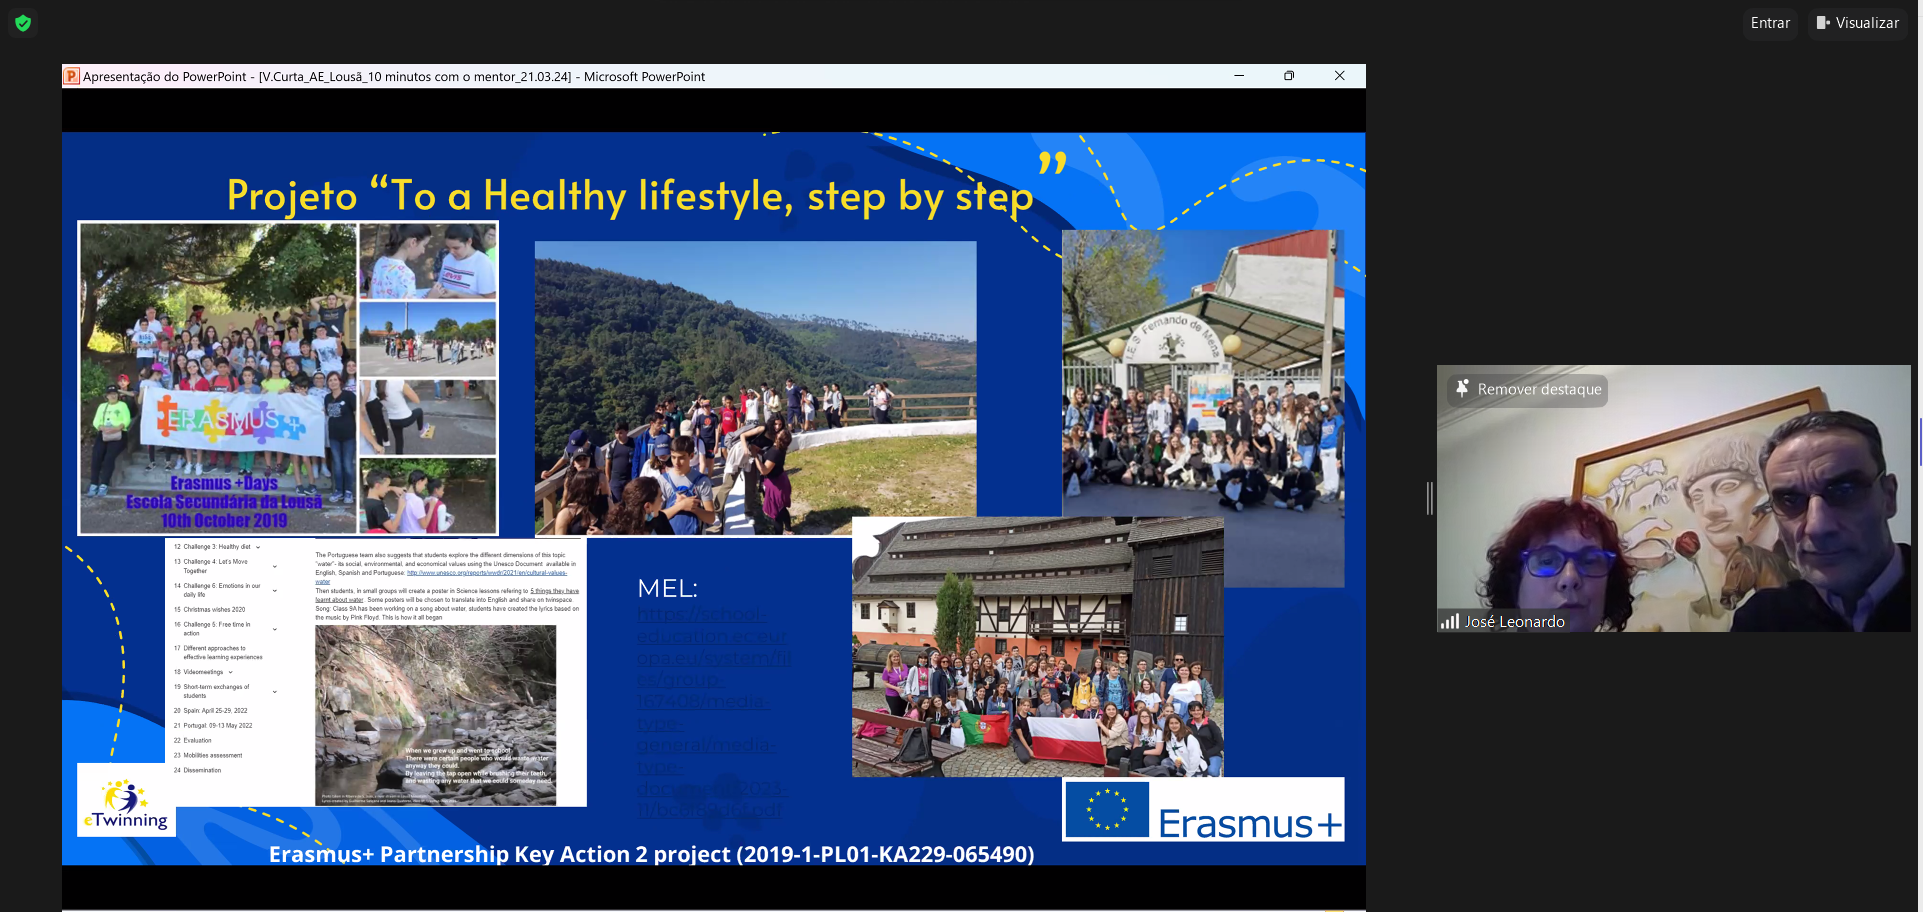Expand the Videomeetings chevron
Image resolution: width=1923 pixels, height=912 pixels.
[231, 672]
